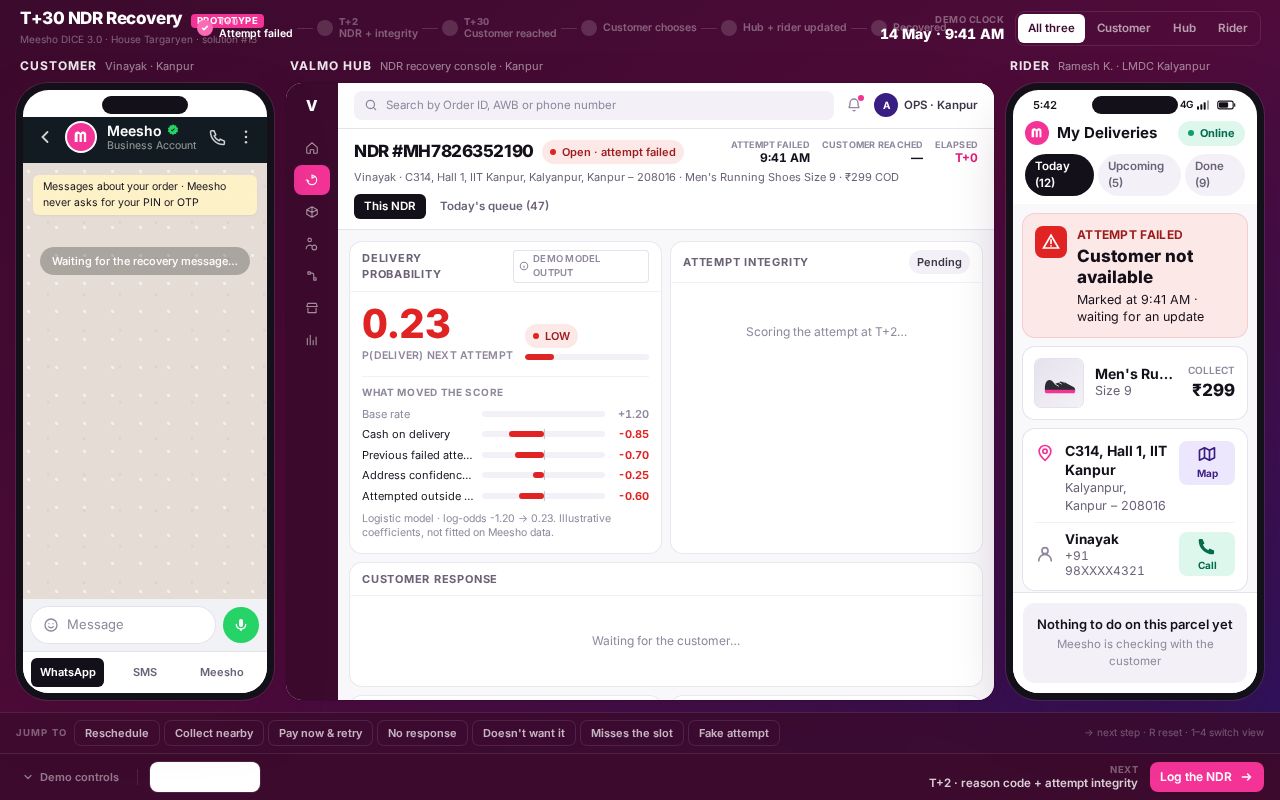
Task: Jump to the Fake attempt scenario
Action: coord(734,733)
